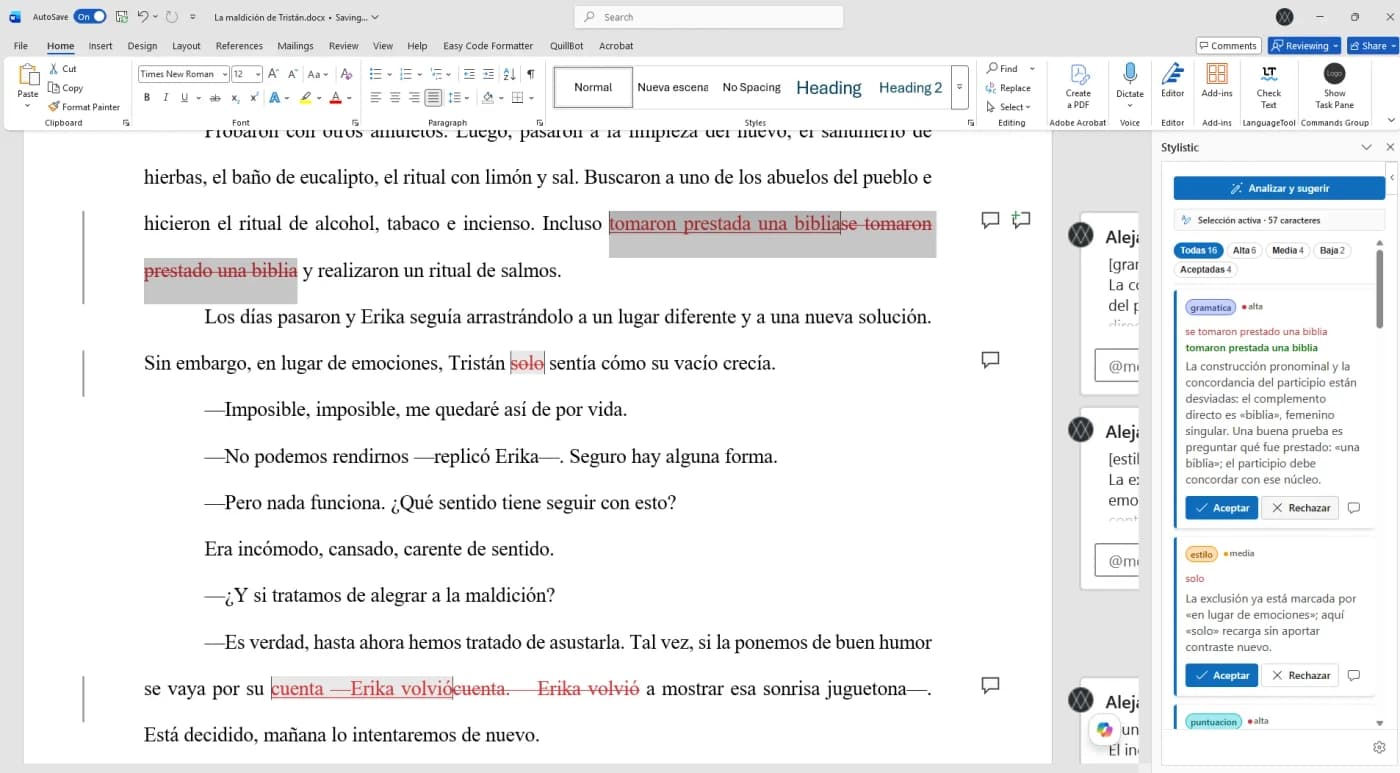Run LanguageTool Check Text

tap(1269, 86)
